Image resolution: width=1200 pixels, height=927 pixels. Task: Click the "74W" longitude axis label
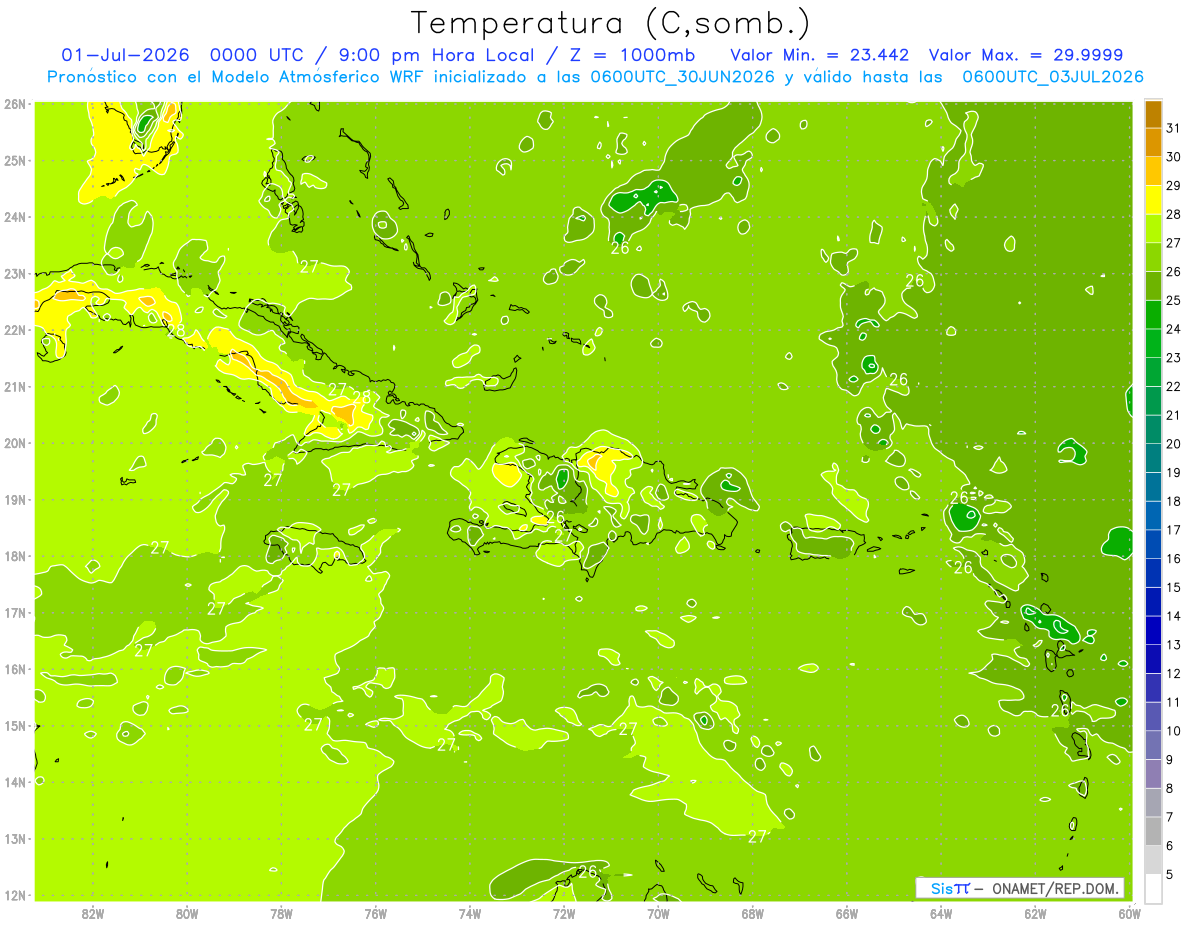click(469, 913)
